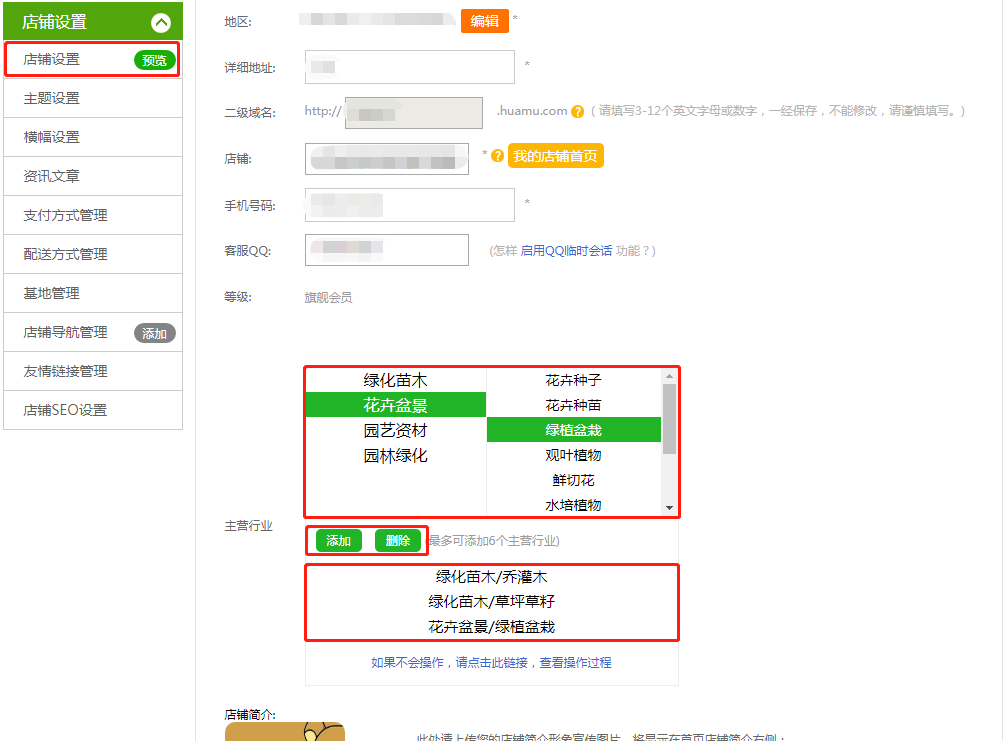This screenshot has width=1005, height=741.
Task: Click the 预览 badge beside 店铺设置
Action: pyautogui.click(x=154, y=60)
